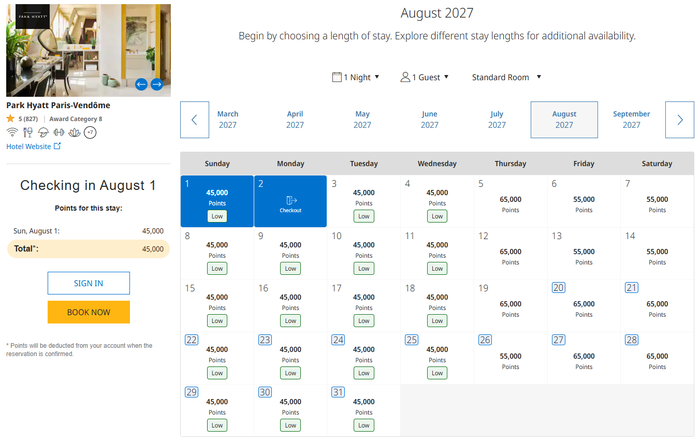Select August 29 date cell
The width and height of the screenshot is (700, 442).
pyautogui.click(x=217, y=410)
